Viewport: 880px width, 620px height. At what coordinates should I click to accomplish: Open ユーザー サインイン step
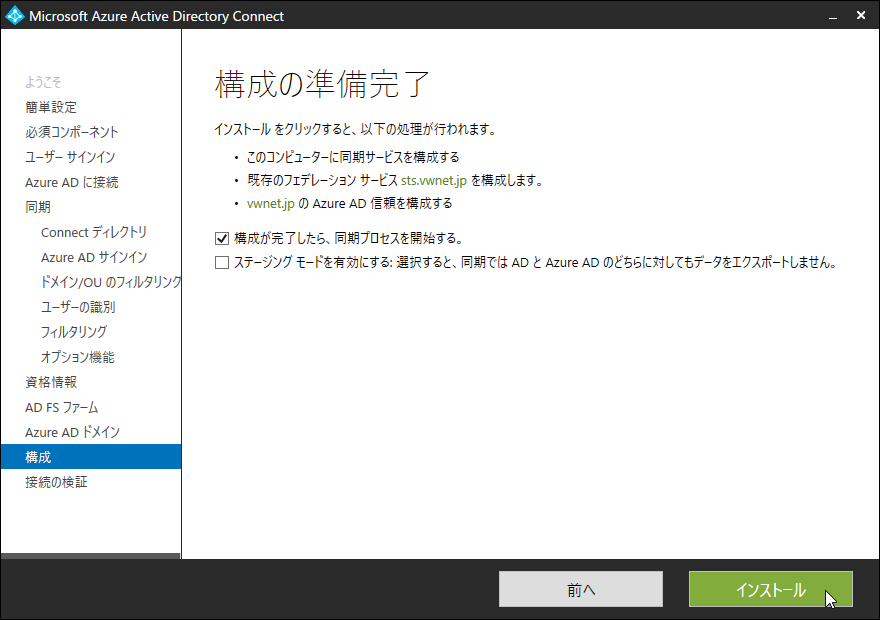pos(70,157)
